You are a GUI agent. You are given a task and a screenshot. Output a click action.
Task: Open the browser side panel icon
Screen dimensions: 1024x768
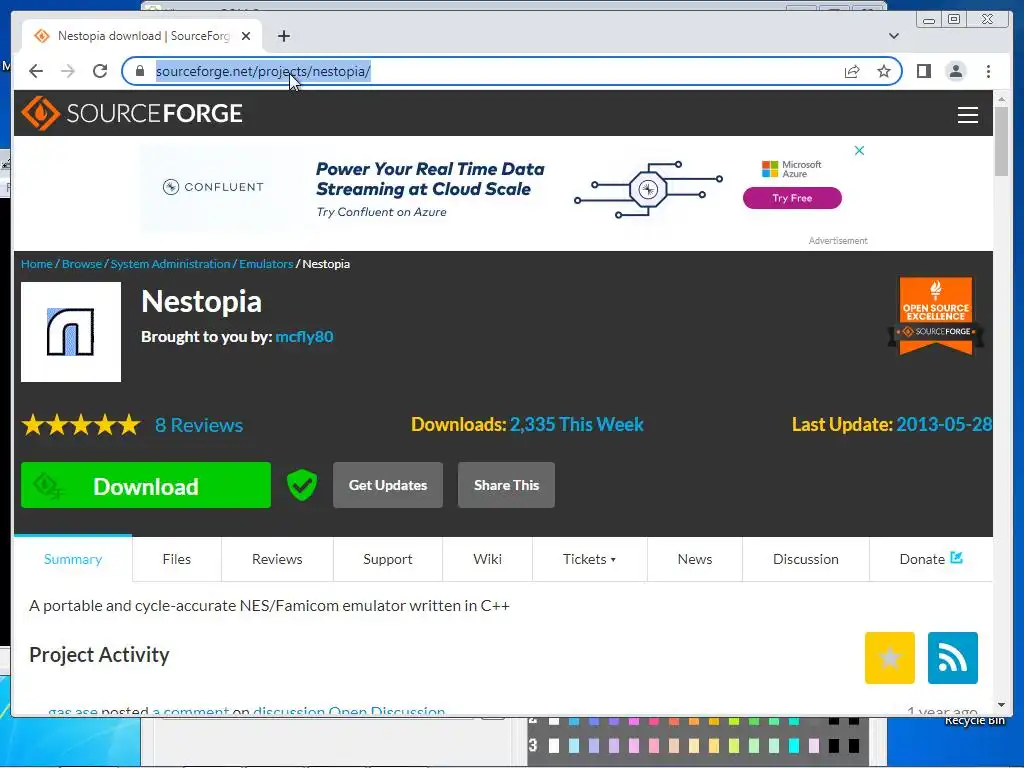click(923, 71)
